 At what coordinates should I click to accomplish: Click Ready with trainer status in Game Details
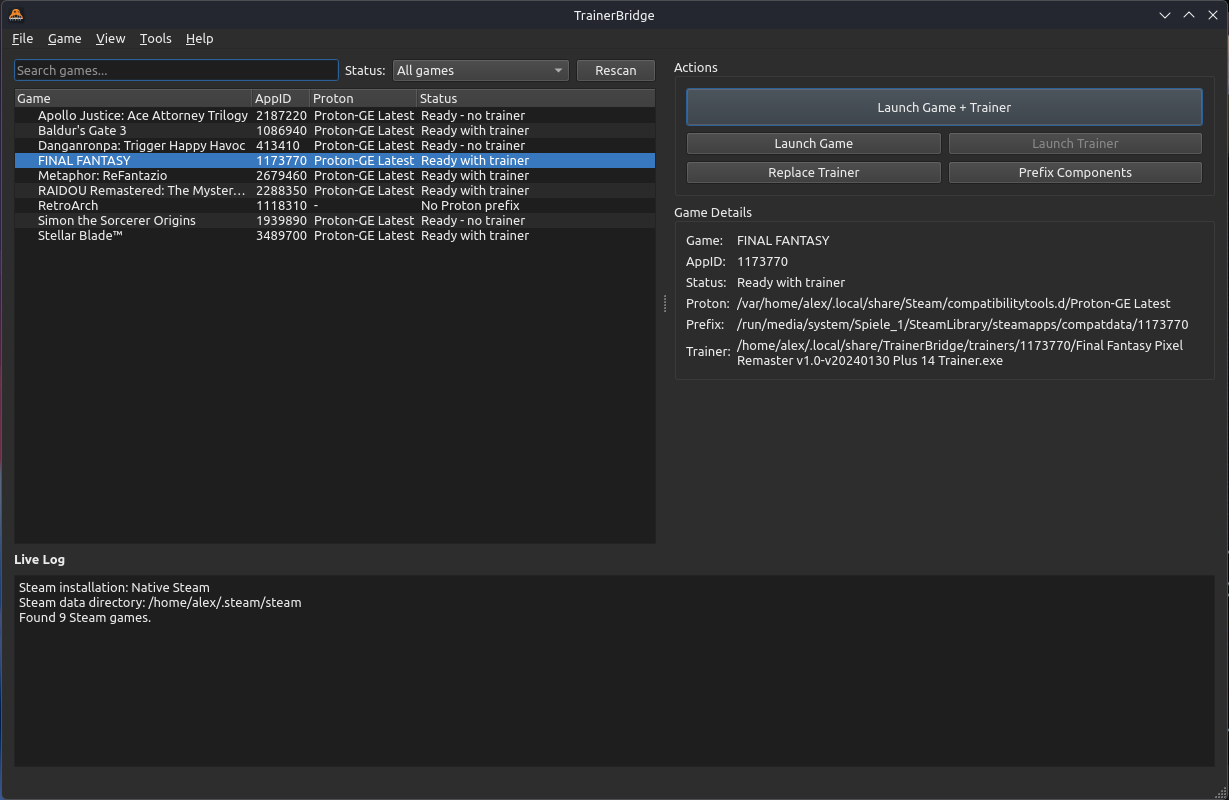791,282
